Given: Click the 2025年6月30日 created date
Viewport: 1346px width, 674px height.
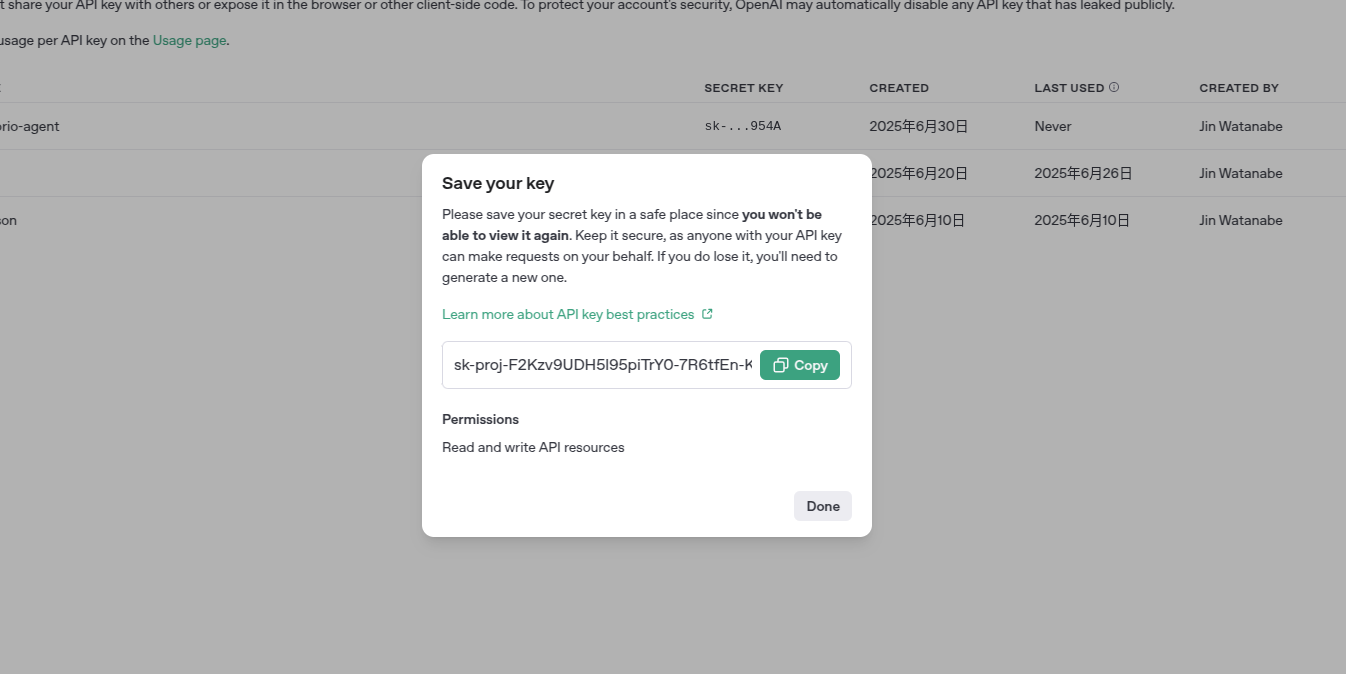Looking at the screenshot, I should coord(918,126).
